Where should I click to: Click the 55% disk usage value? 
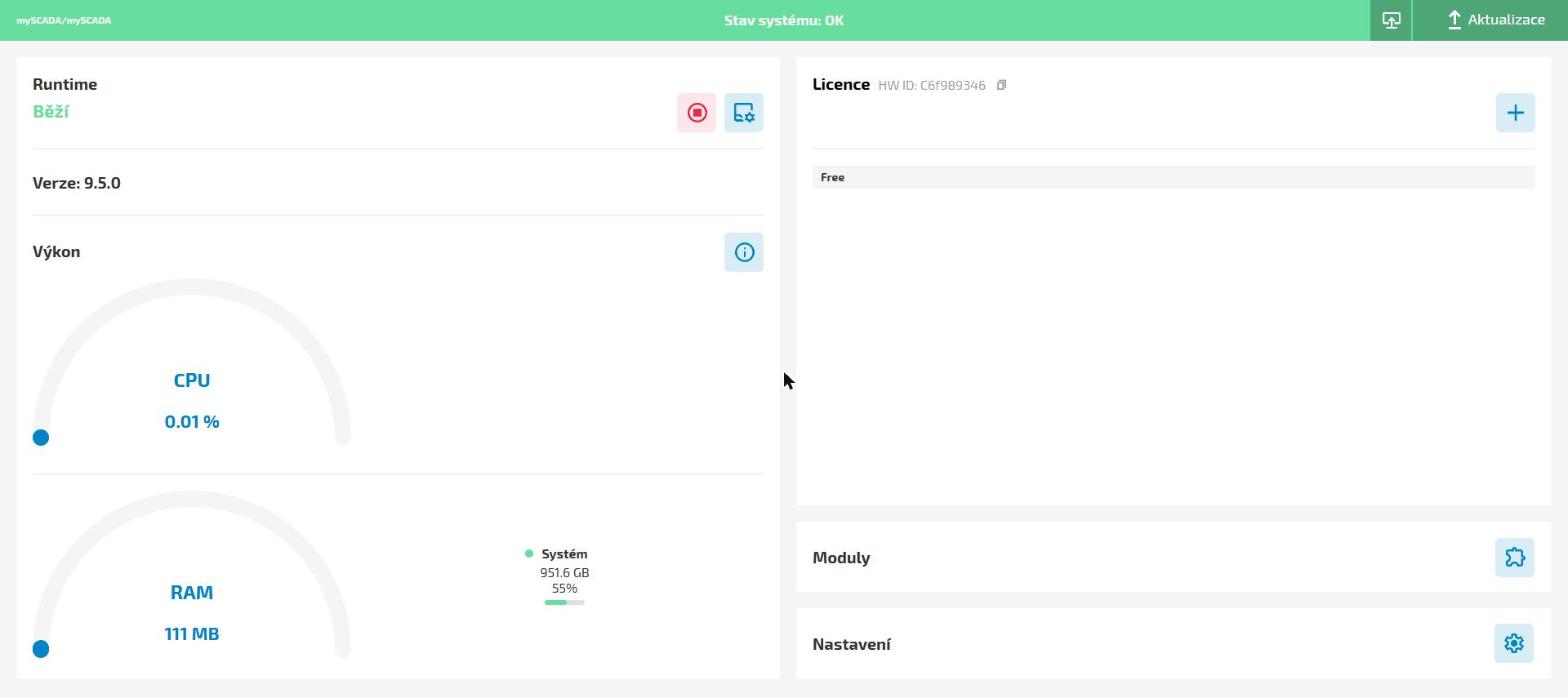tap(564, 589)
